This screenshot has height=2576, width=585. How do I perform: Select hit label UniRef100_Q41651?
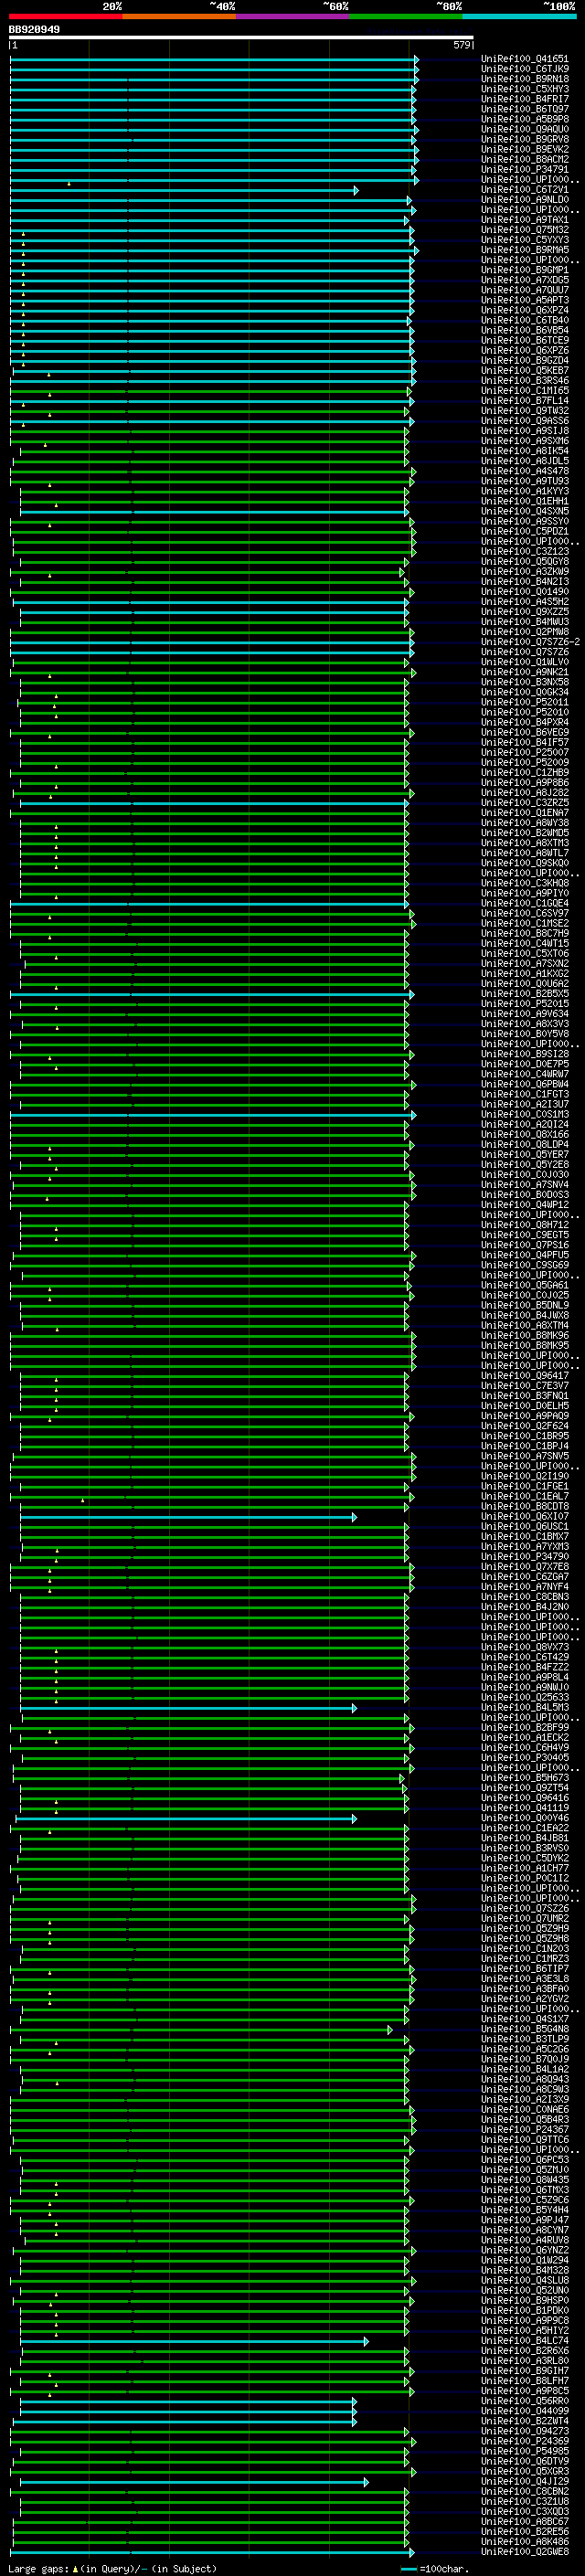[525, 59]
